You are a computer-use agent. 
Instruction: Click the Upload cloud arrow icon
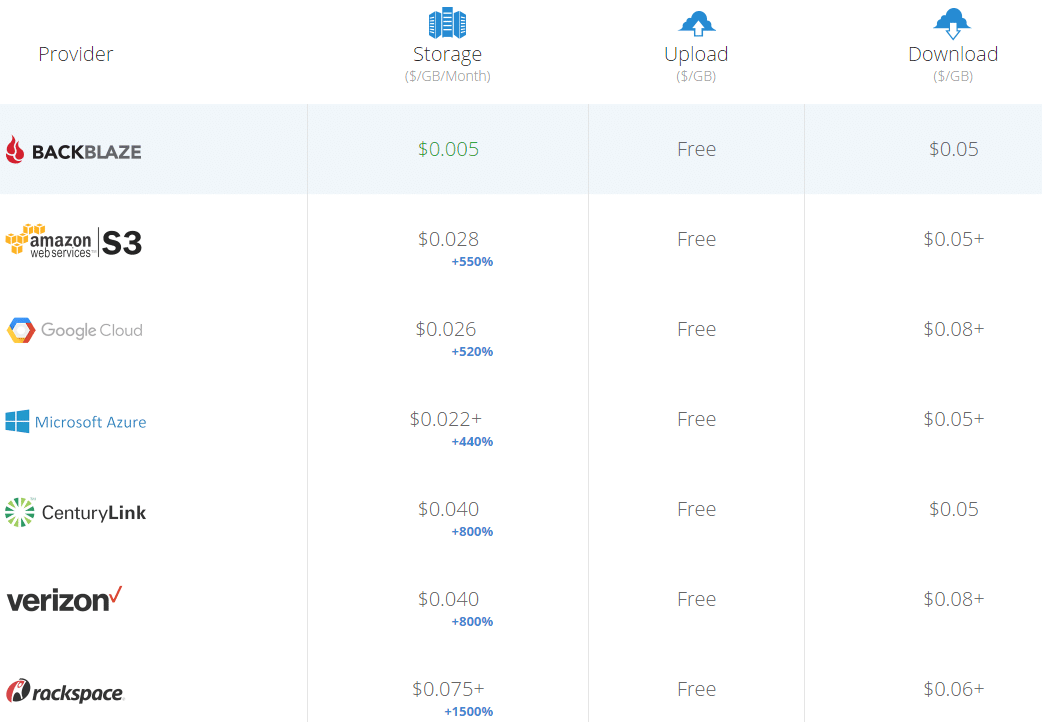coord(696,23)
